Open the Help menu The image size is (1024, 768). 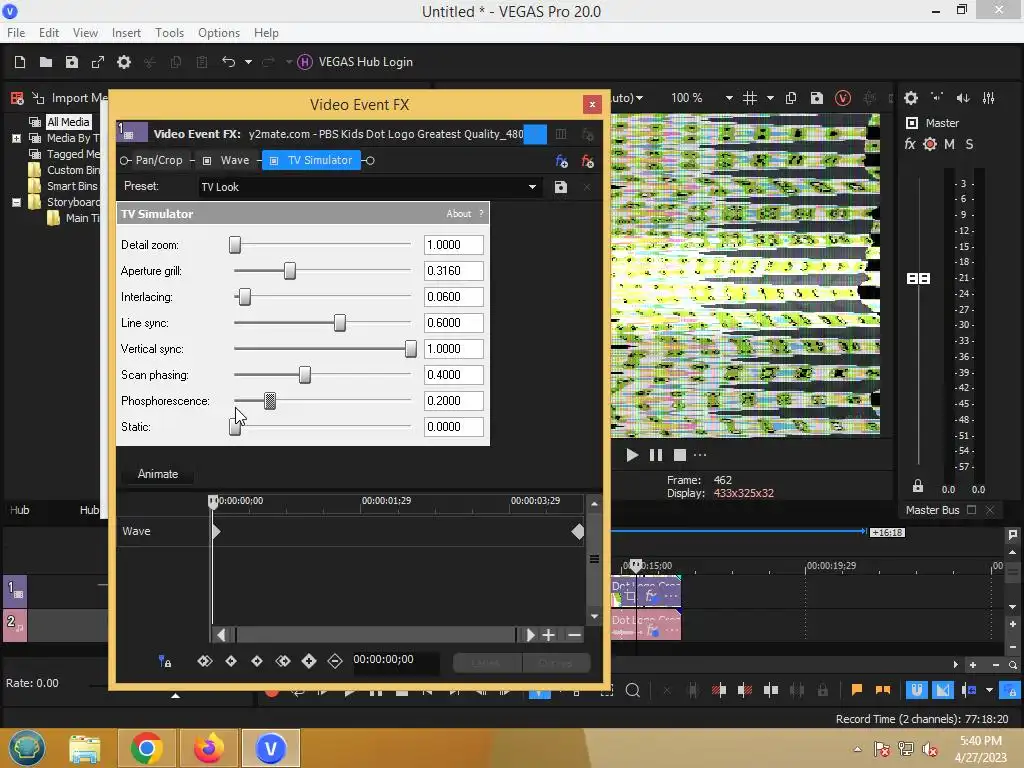click(x=266, y=33)
